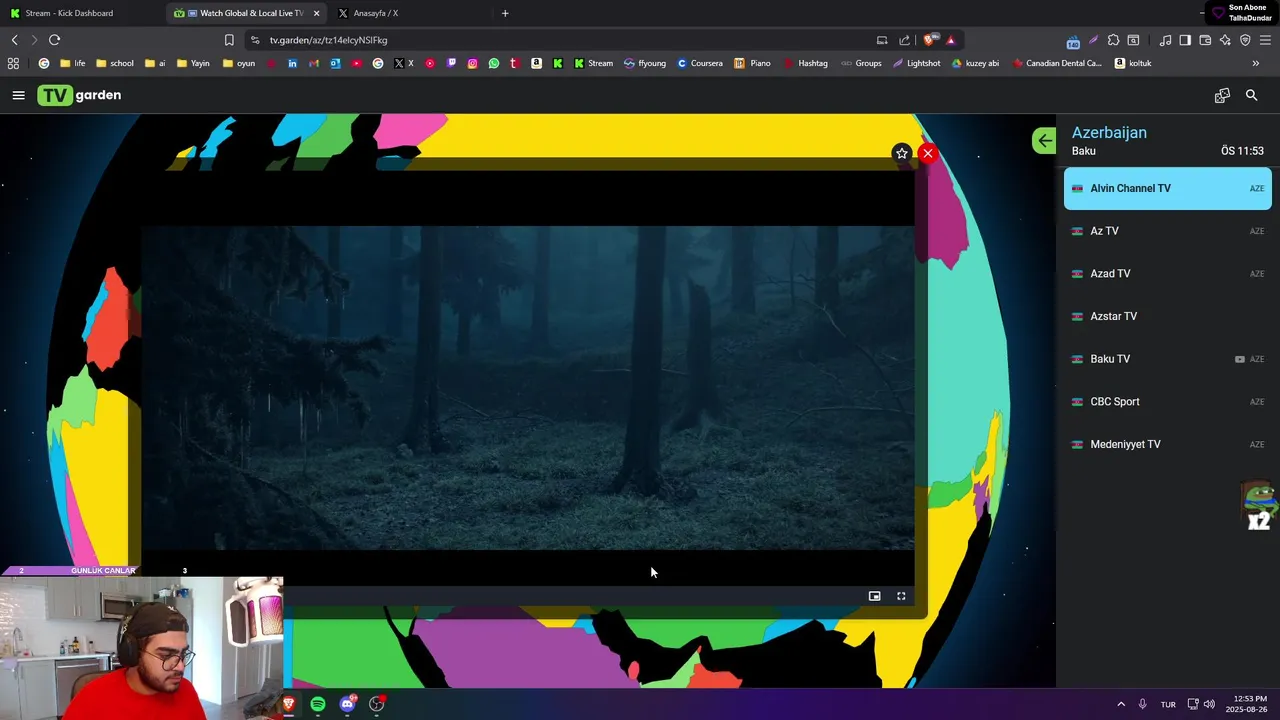Click the address bar URL

(x=328, y=40)
